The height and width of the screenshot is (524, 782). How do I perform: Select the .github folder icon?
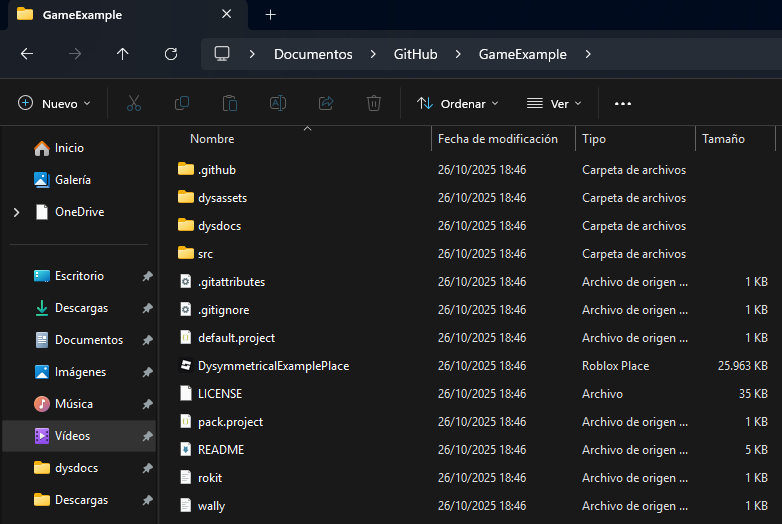[186, 169]
